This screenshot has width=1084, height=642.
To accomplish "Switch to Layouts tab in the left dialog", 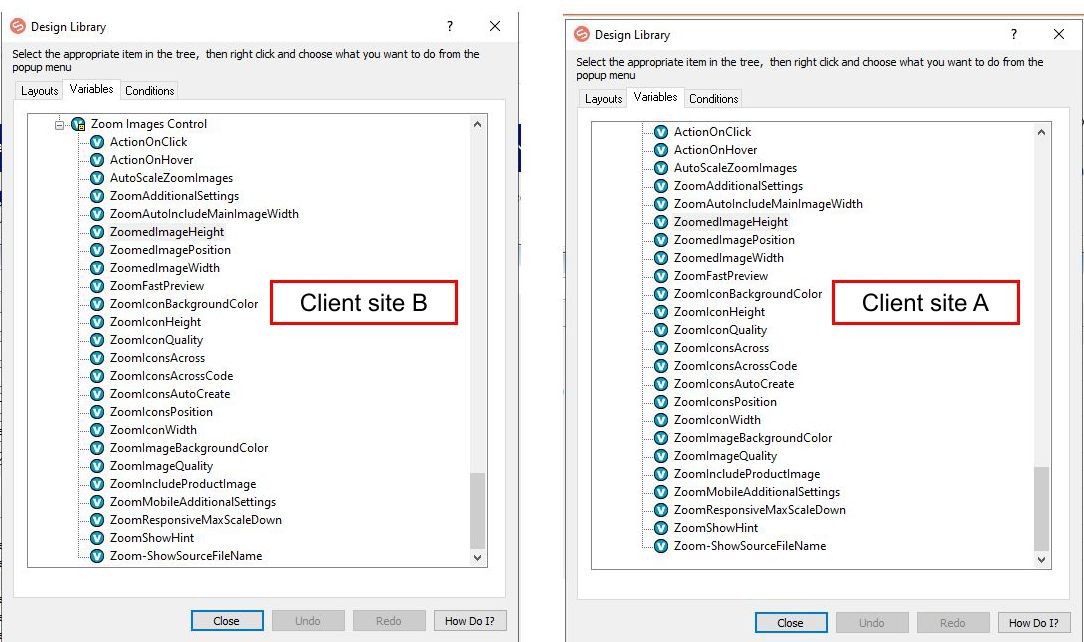I will (x=40, y=91).
